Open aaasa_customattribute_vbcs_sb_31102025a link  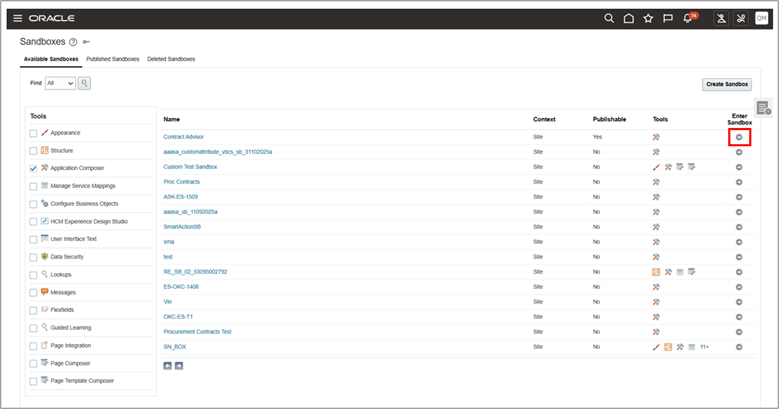(218, 152)
